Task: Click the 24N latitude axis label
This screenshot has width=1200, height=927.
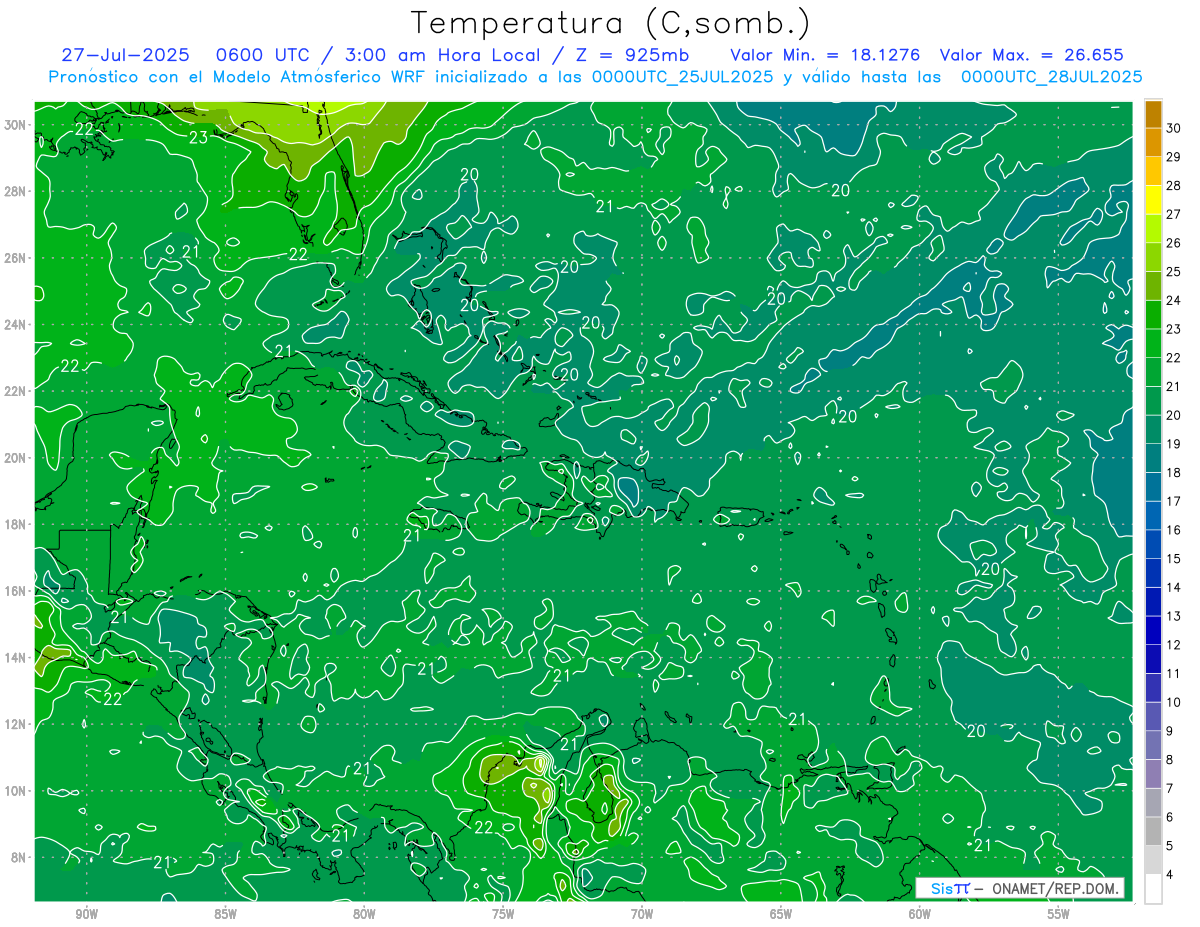Action: (16, 325)
